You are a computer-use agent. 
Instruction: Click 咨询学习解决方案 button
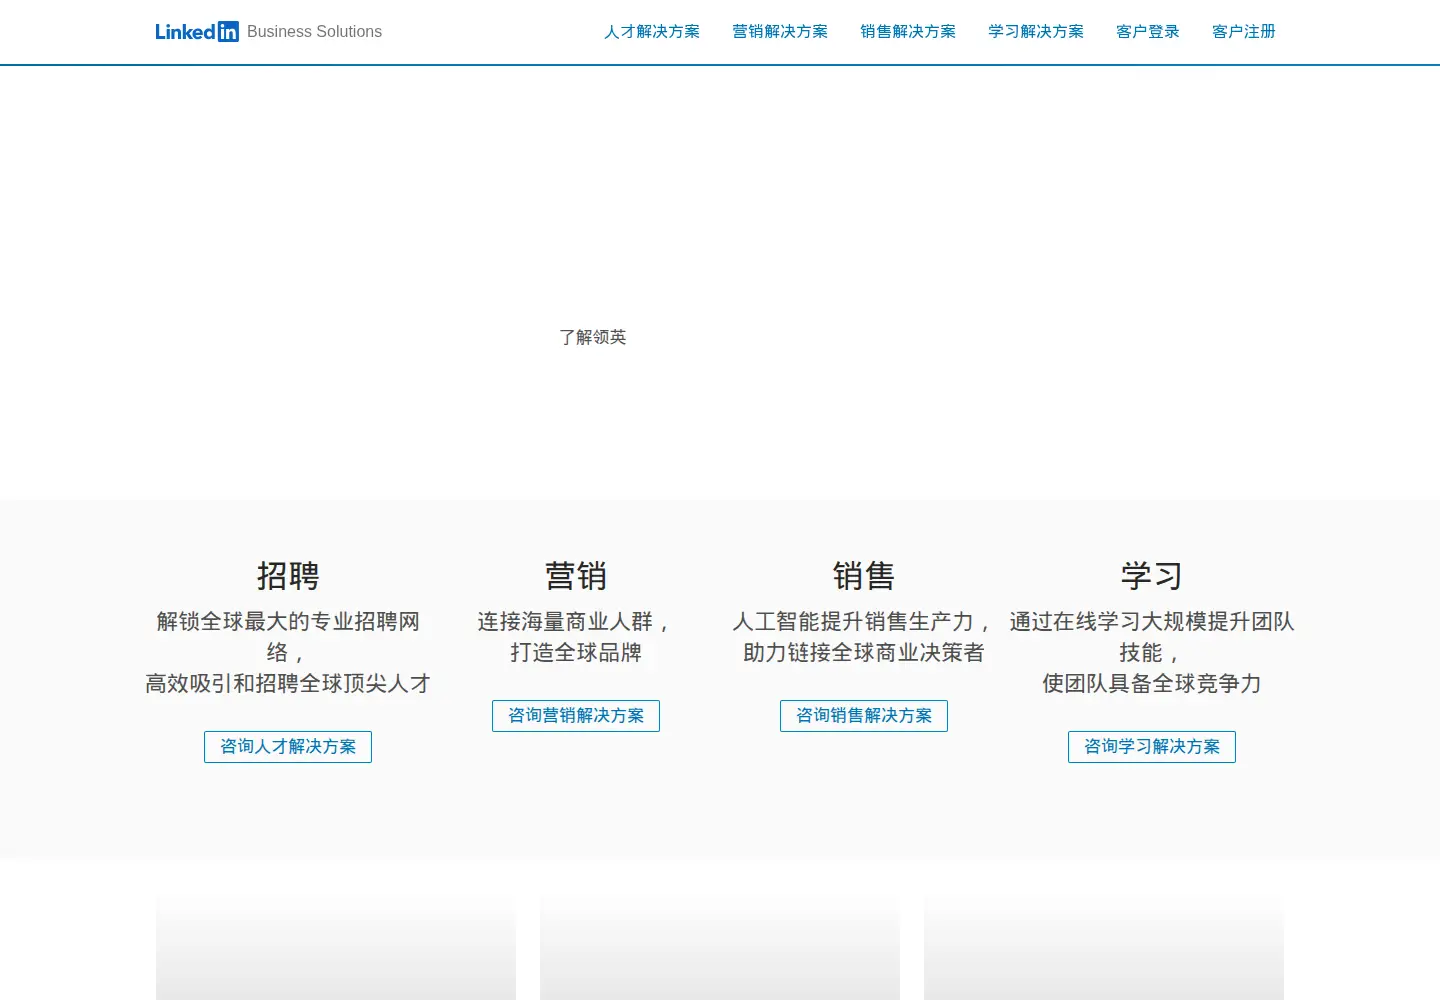[1152, 747]
